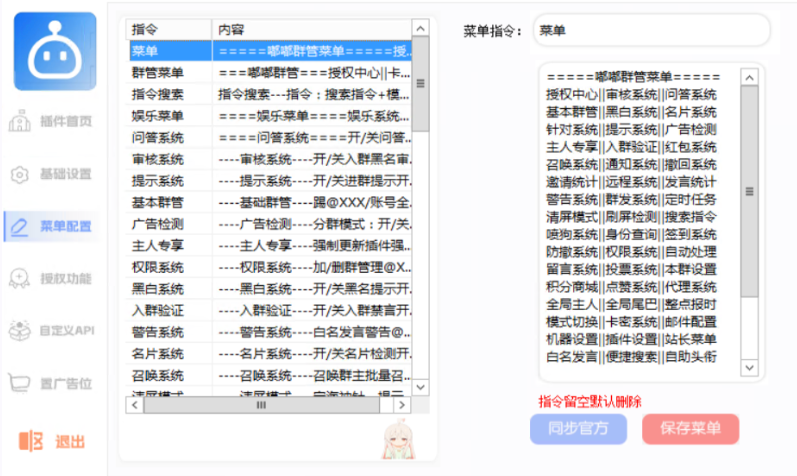Switch to 自定义API menu label

(x=67, y=331)
